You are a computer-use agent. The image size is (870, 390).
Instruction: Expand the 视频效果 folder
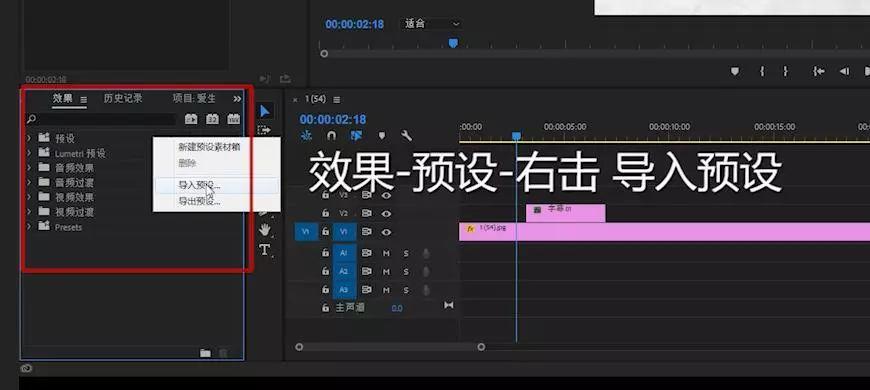pyautogui.click(x=29, y=197)
